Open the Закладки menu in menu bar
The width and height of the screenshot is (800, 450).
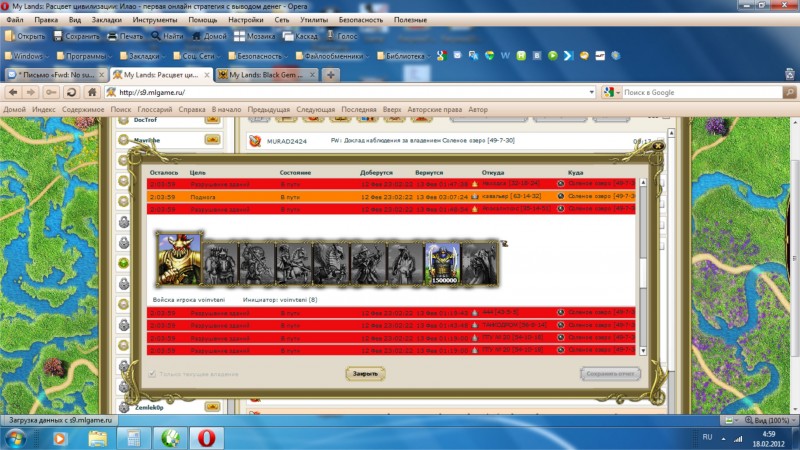[108, 19]
